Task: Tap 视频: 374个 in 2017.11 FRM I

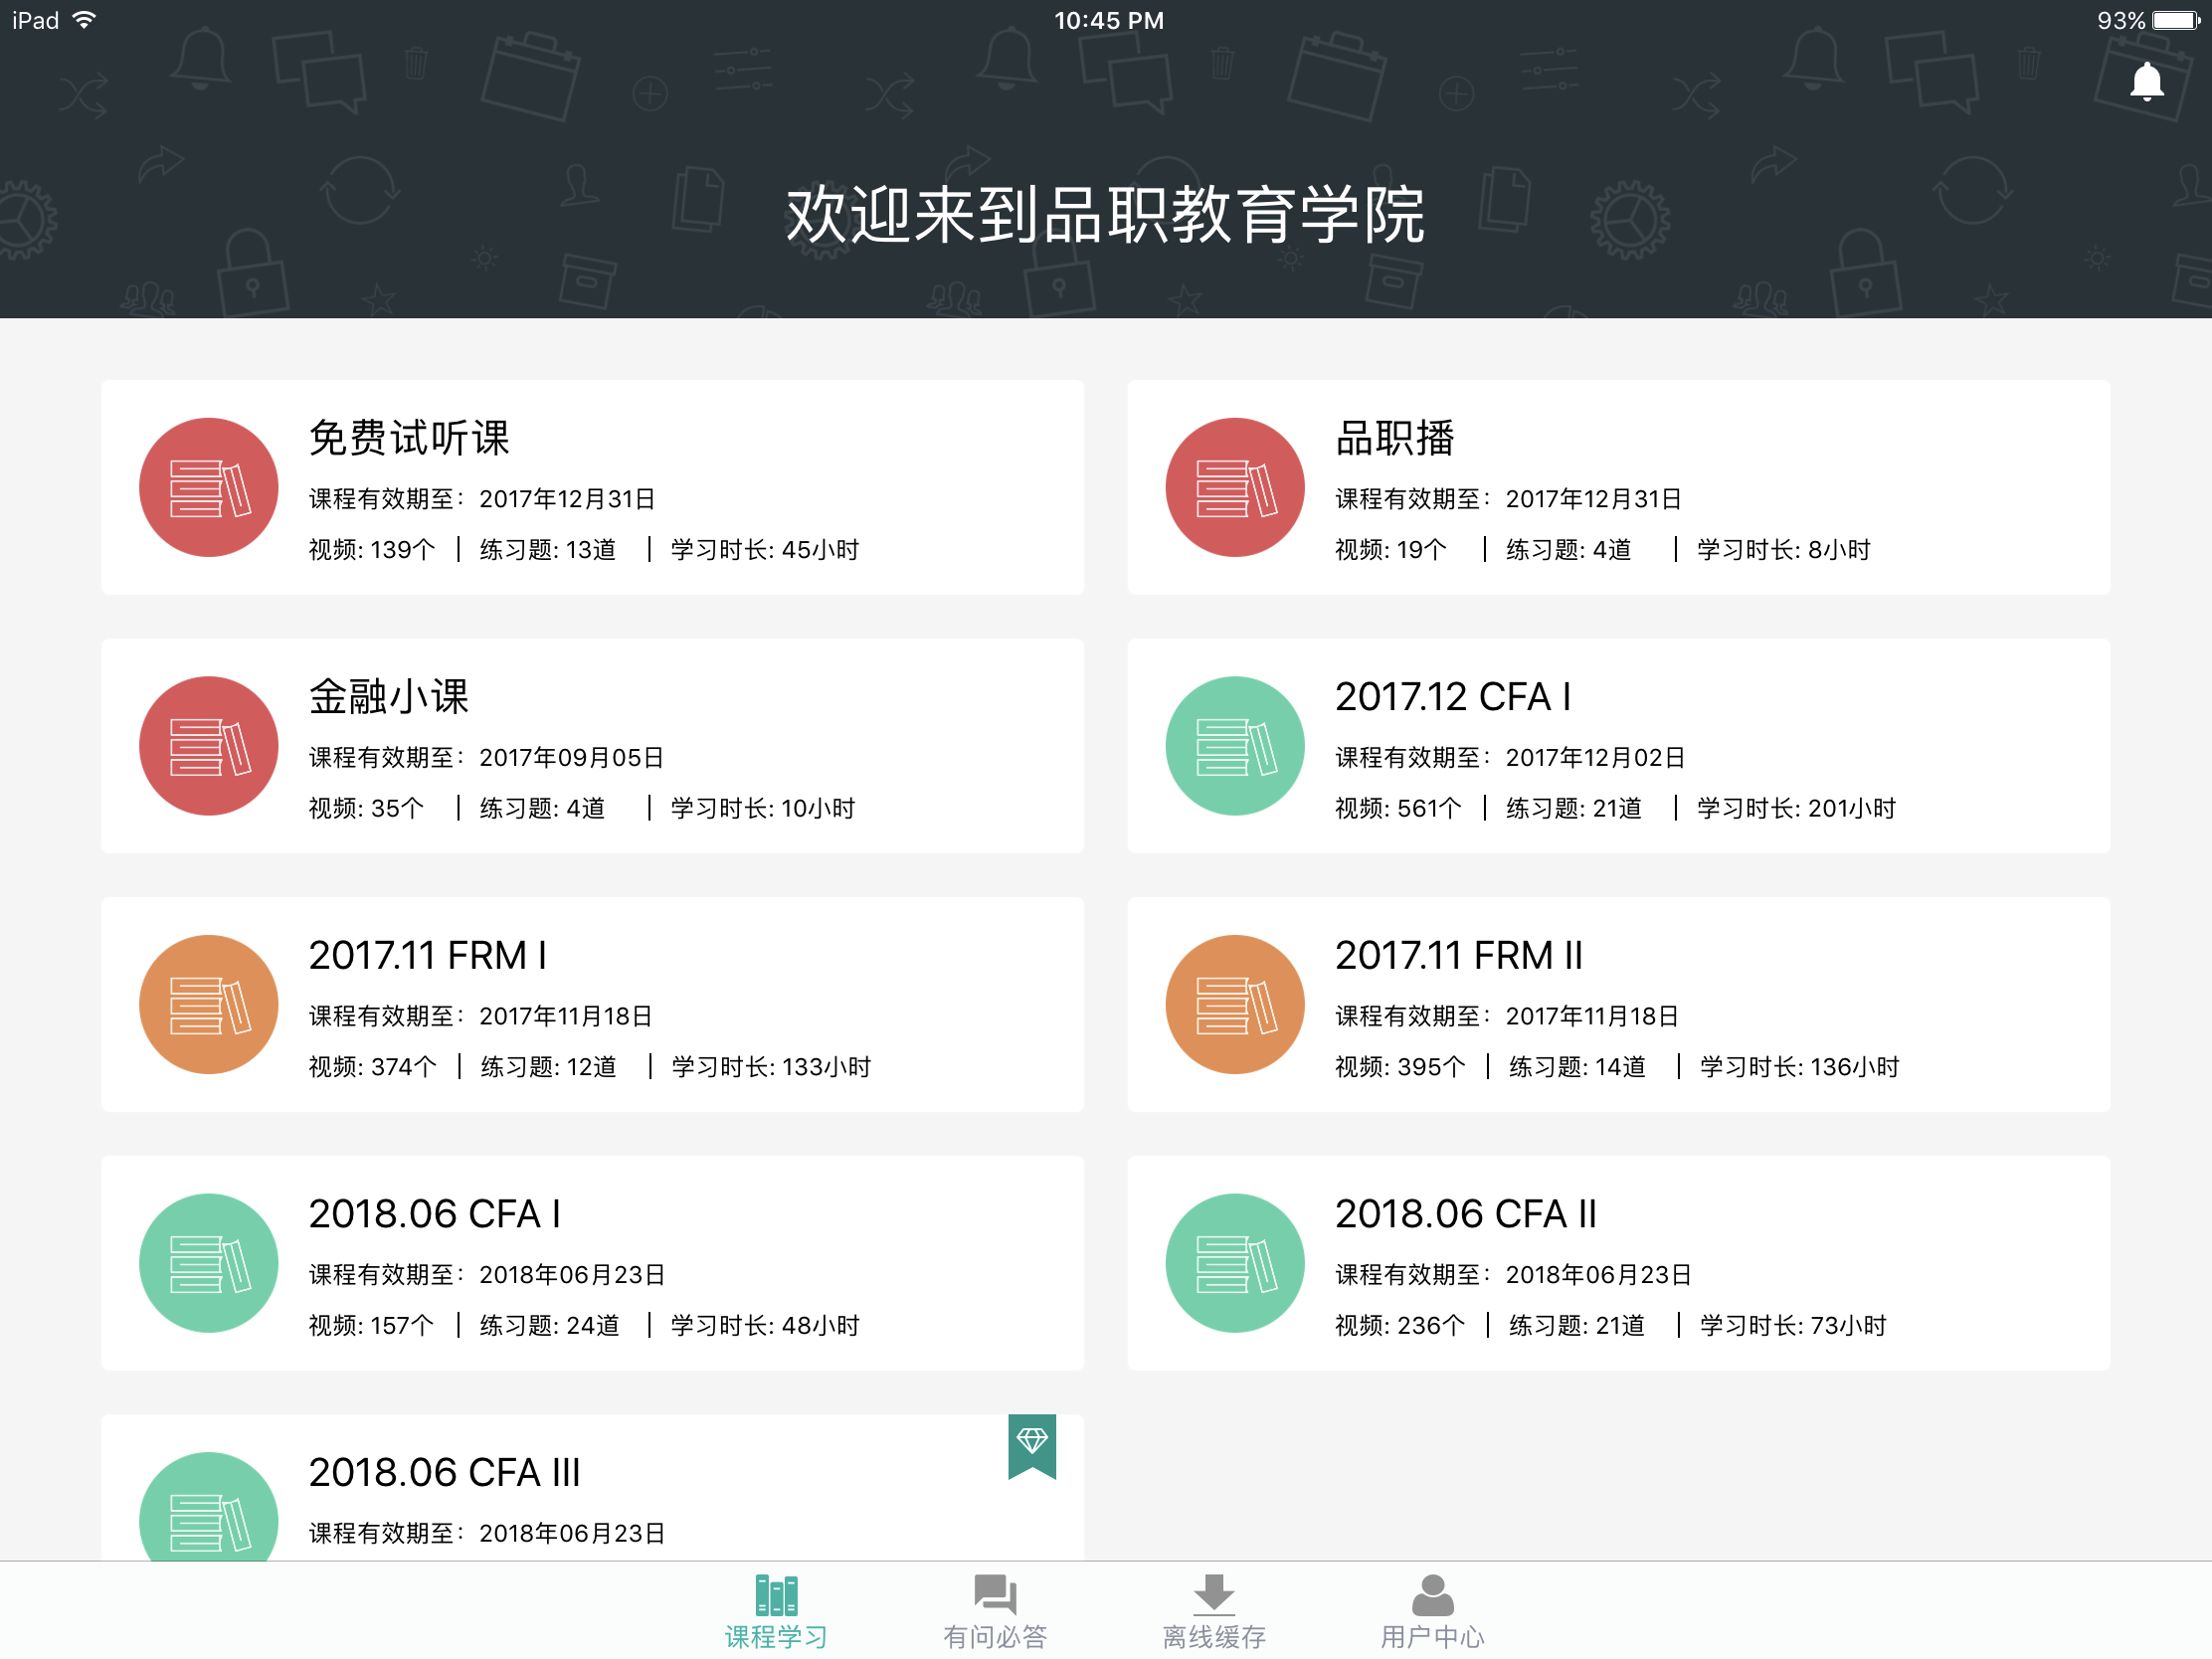Action: [x=373, y=1066]
